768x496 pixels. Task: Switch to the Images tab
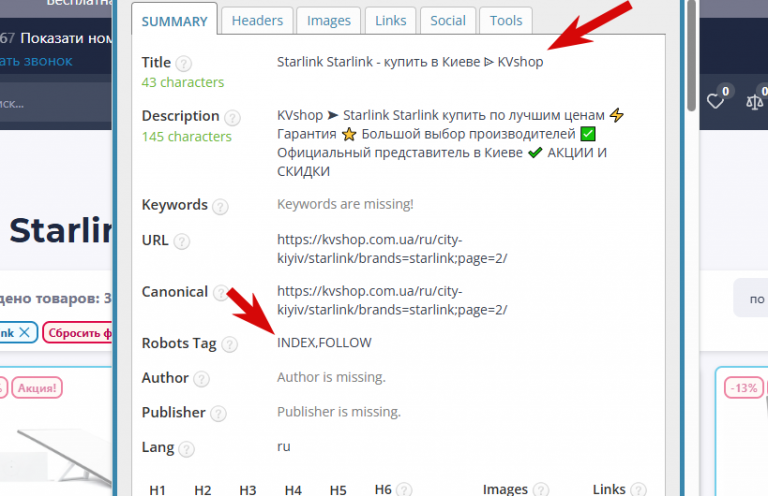(x=329, y=21)
